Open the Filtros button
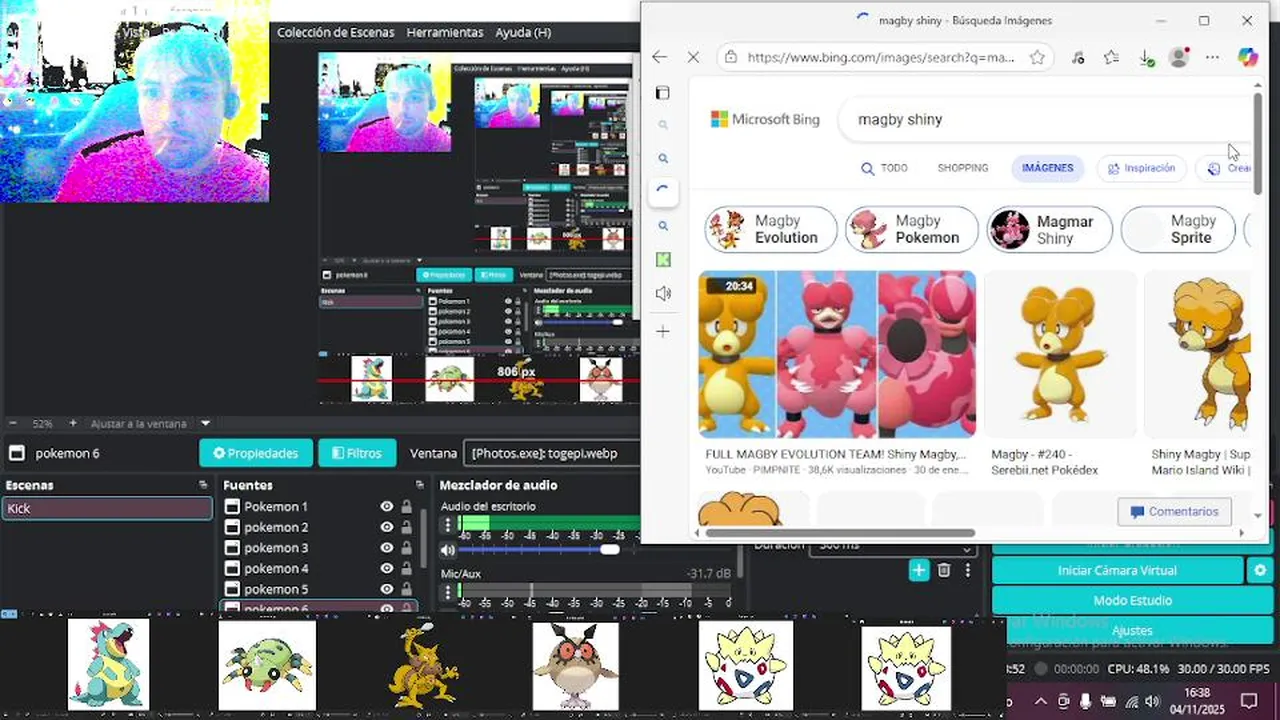The width and height of the screenshot is (1280, 720). coord(357,453)
